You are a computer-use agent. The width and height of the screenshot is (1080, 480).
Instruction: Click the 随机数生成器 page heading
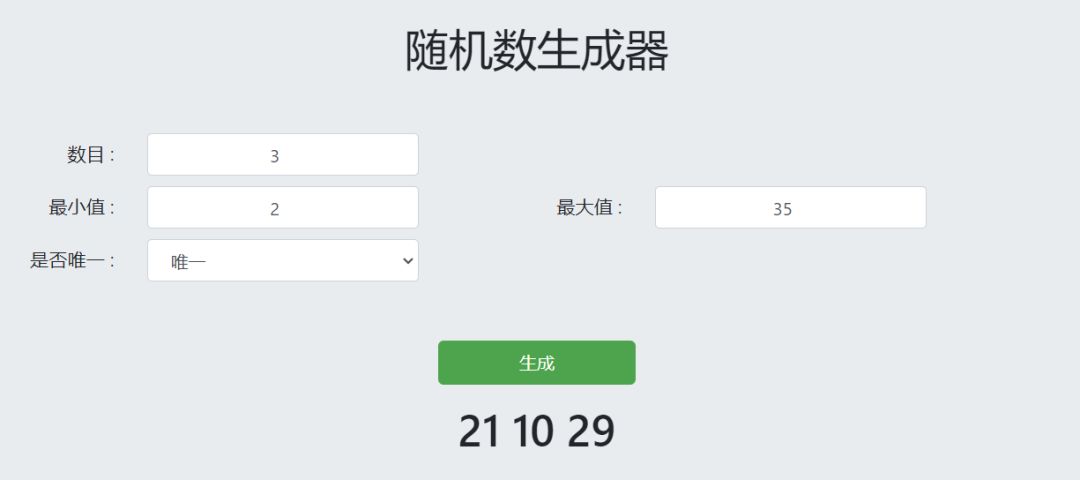(537, 52)
